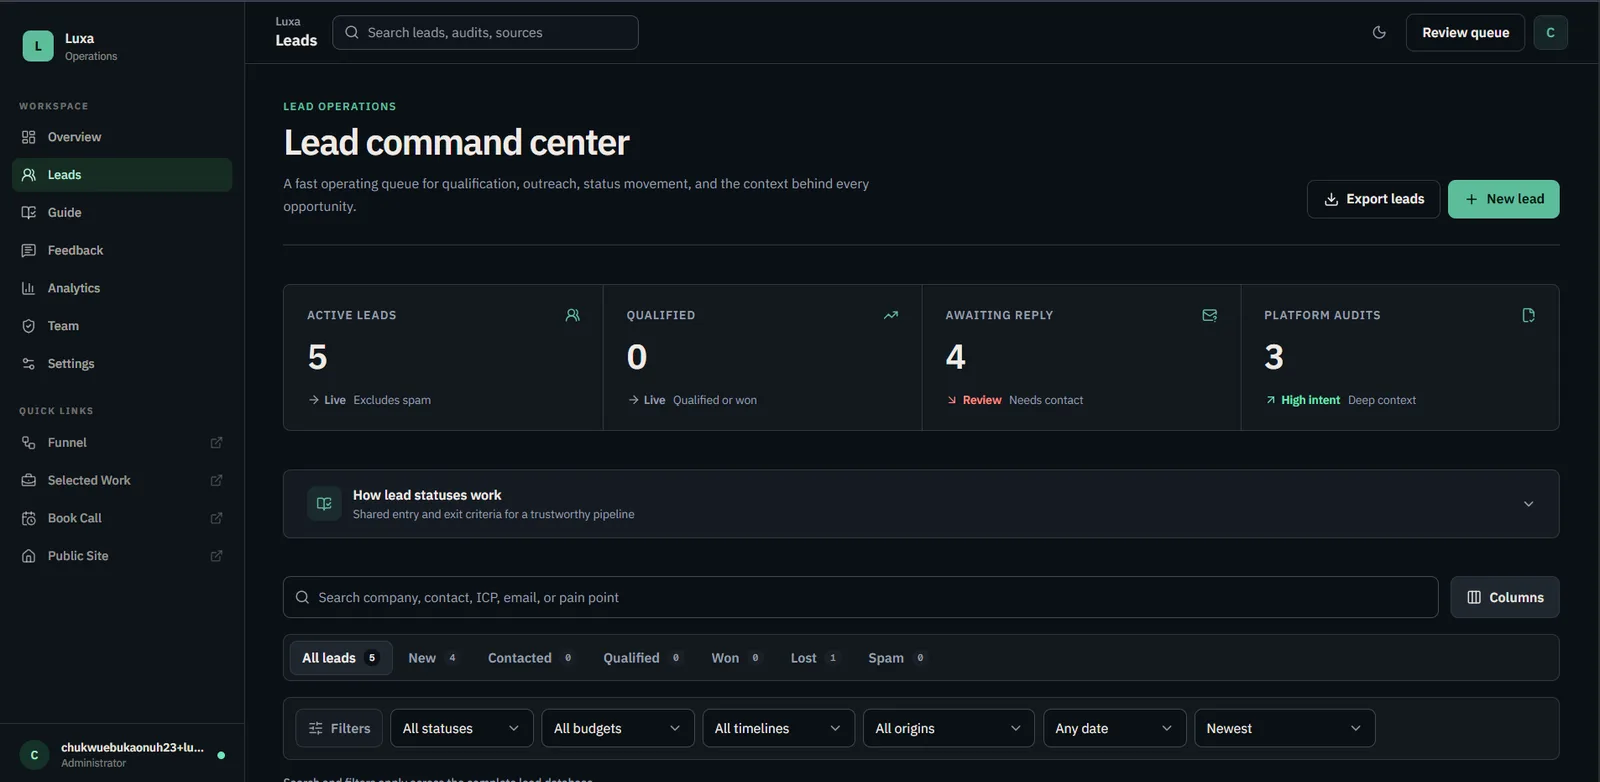Screen dimensions: 1600x782
Task: Open the Review queue button
Action: 1465,32
